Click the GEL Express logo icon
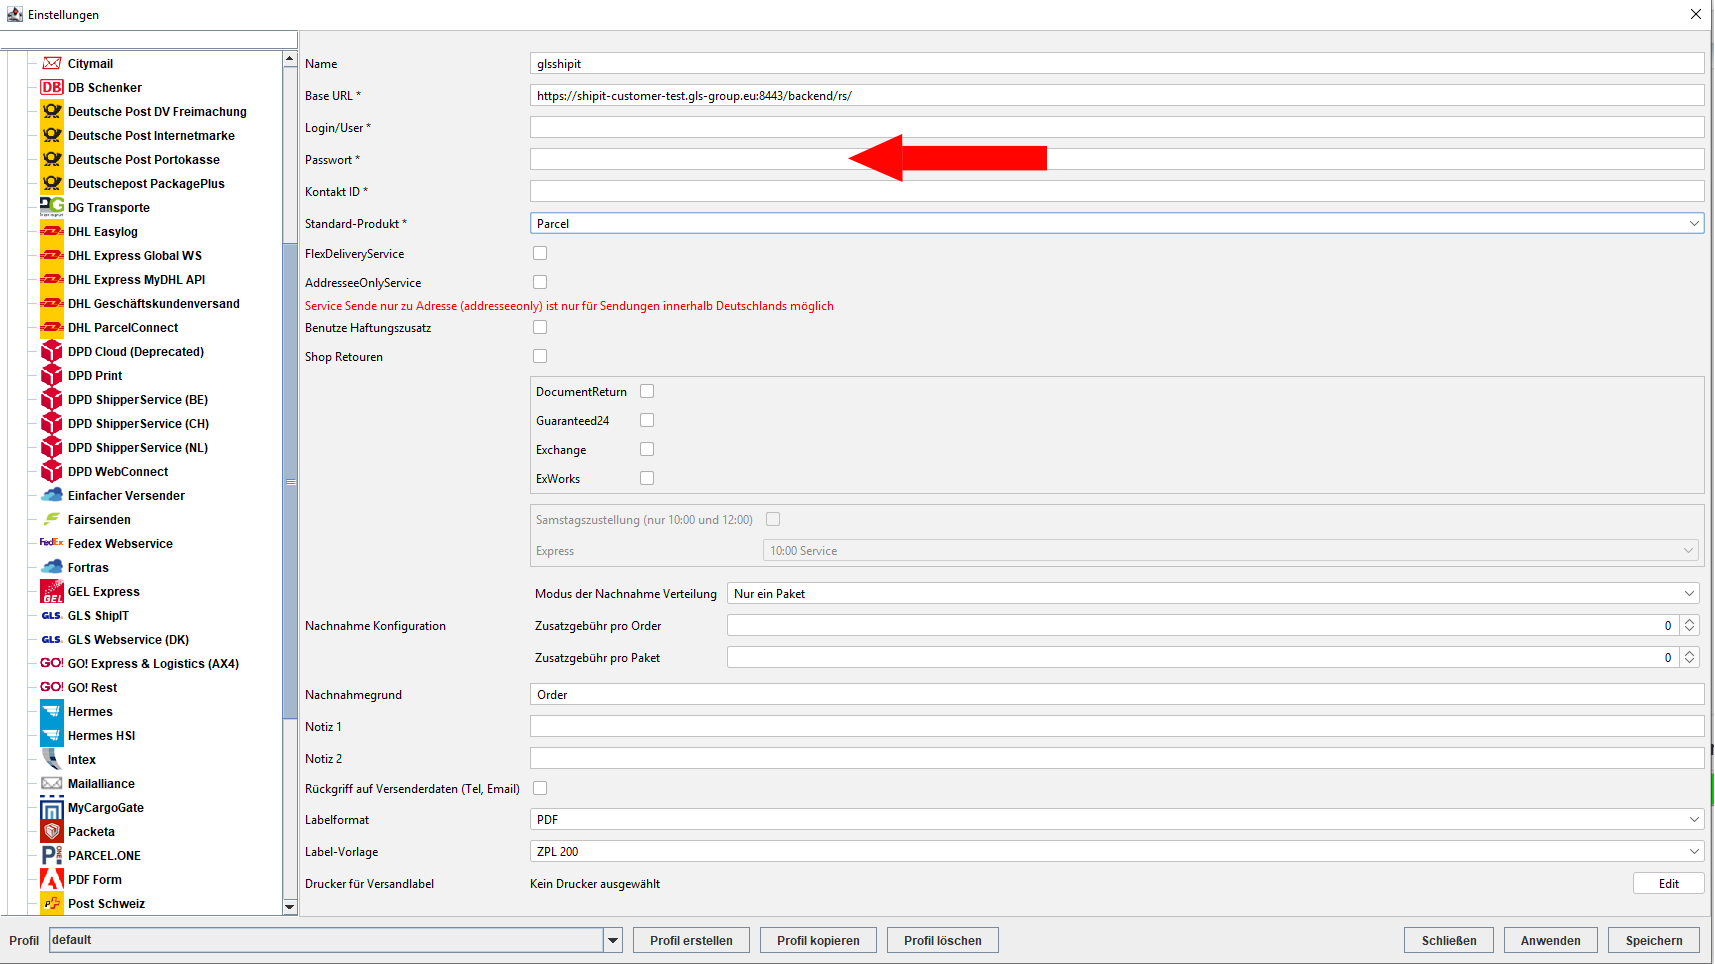The height and width of the screenshot is (964, 1715). (52, 591)
